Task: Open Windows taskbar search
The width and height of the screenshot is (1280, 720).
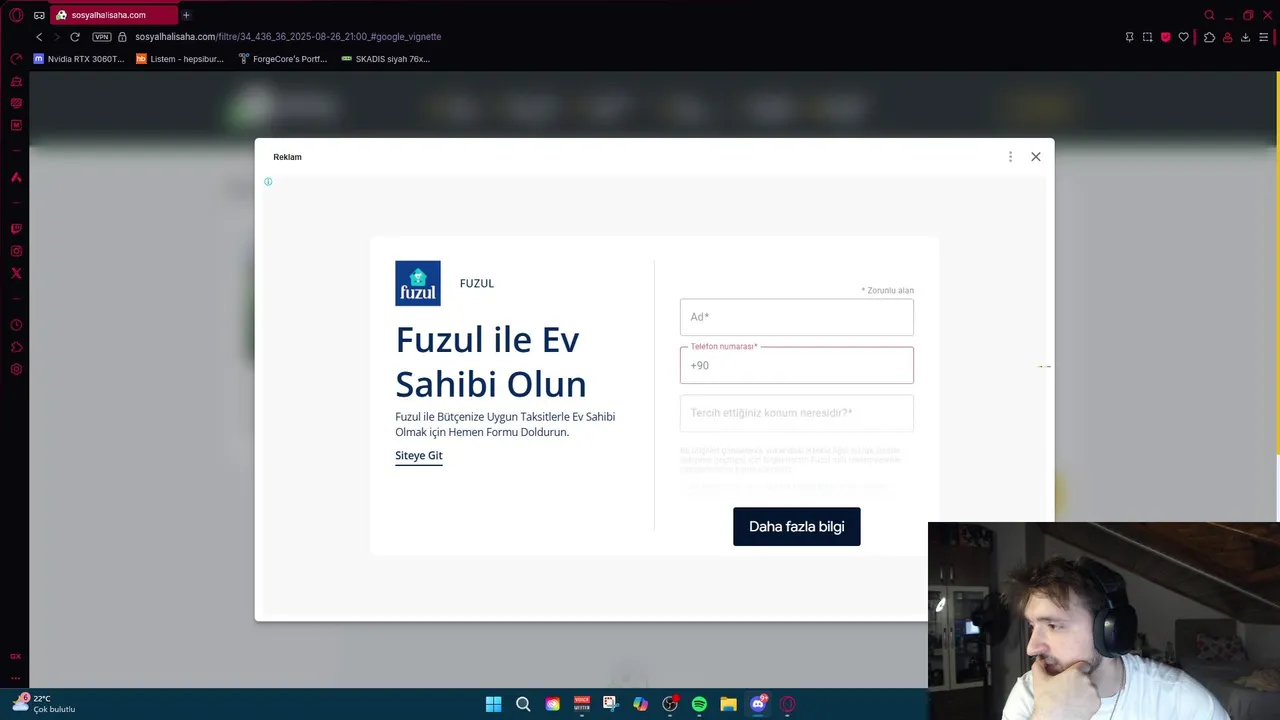Action: pyautogui.click(x=523, y=704)
